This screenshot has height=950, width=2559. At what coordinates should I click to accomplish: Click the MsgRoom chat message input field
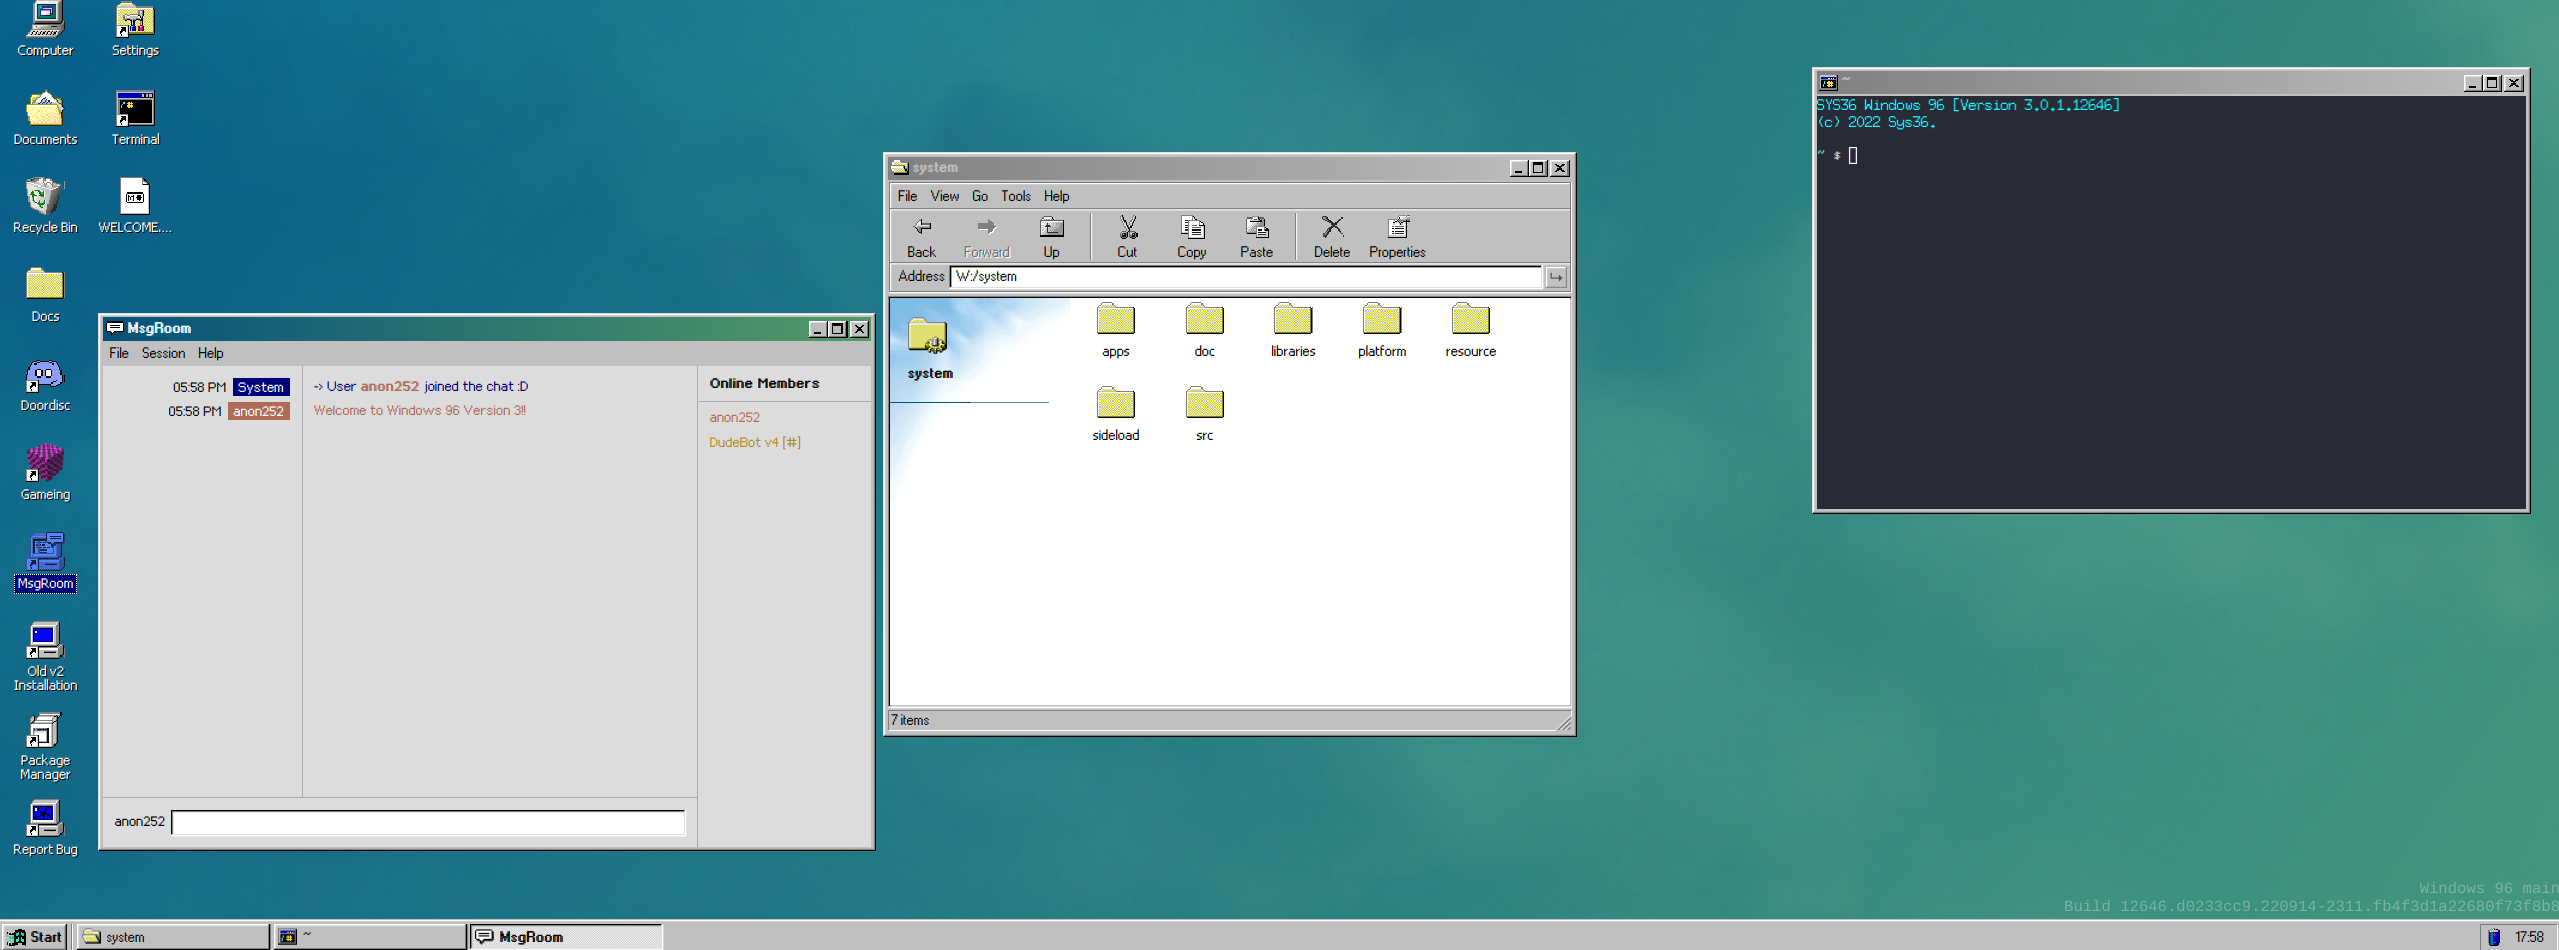tap(428, 822)
